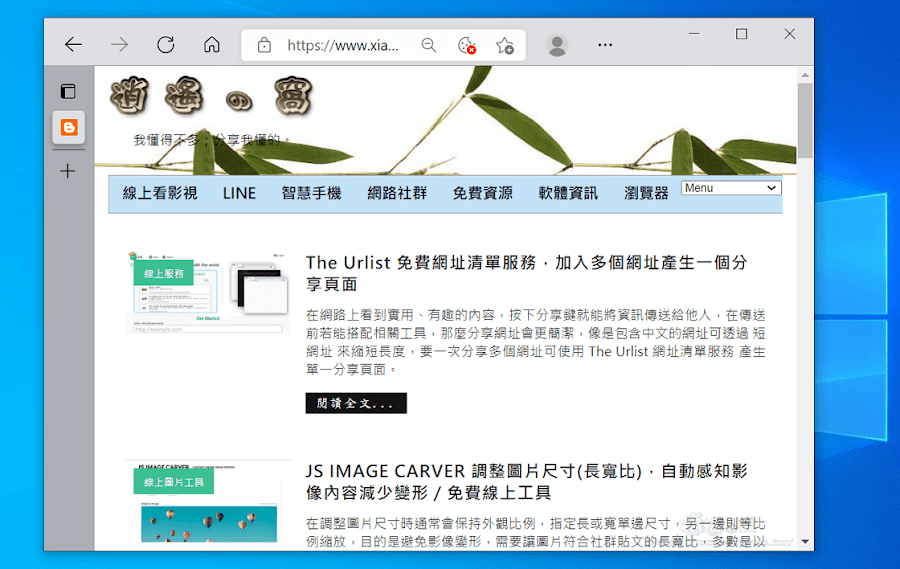Select the Blogger tab in the sidebar
Image resolution: width=900 pixels, height=569 pixels.
(69, 127)
